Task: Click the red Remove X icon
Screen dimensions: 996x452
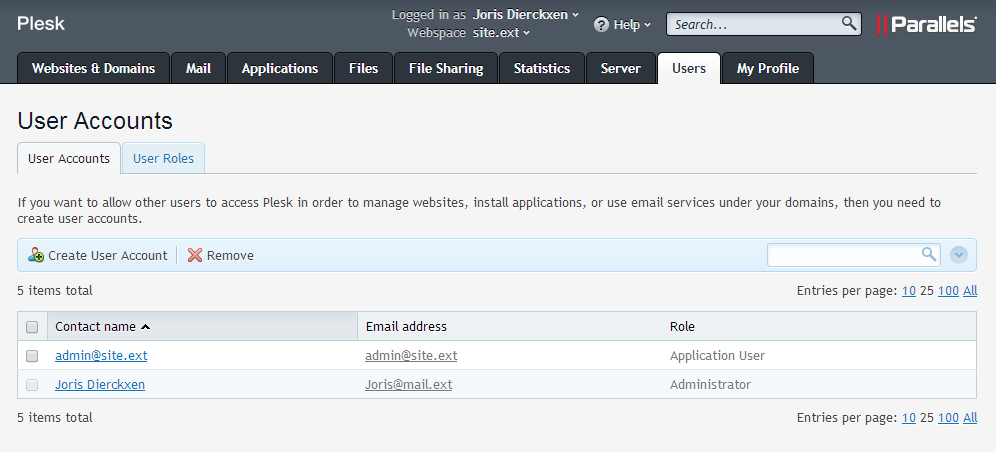Action: pos(195,255)
